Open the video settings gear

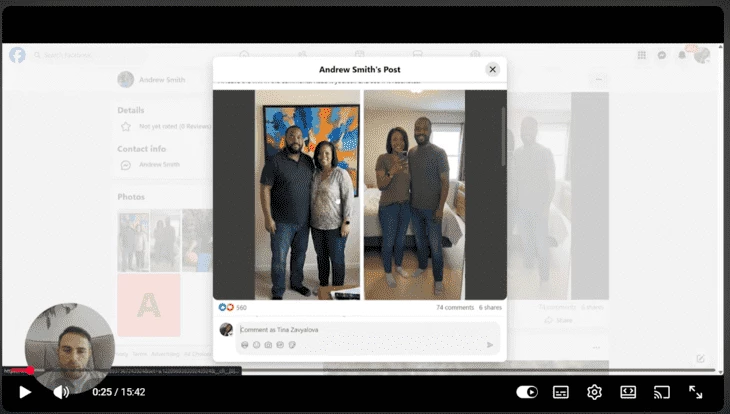(594, 392)
